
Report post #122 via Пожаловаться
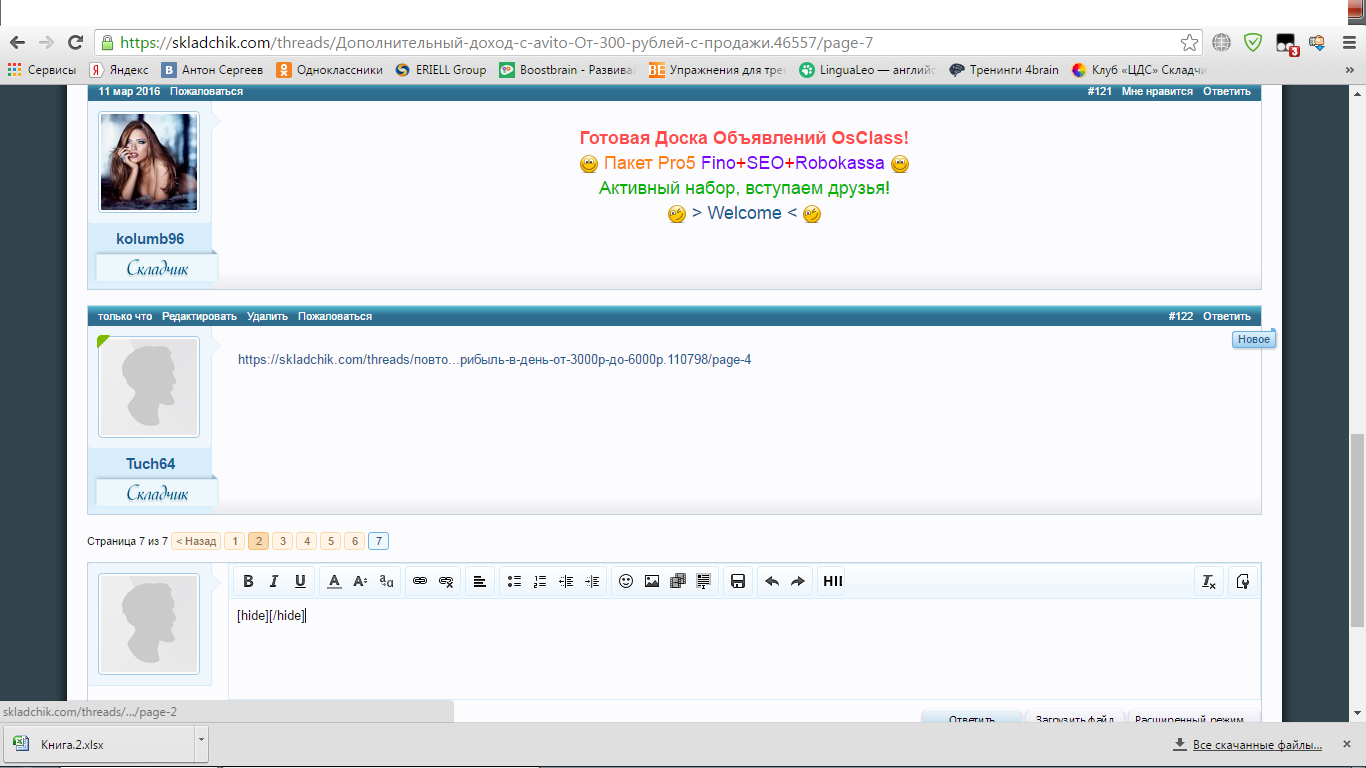pos(335,316)
